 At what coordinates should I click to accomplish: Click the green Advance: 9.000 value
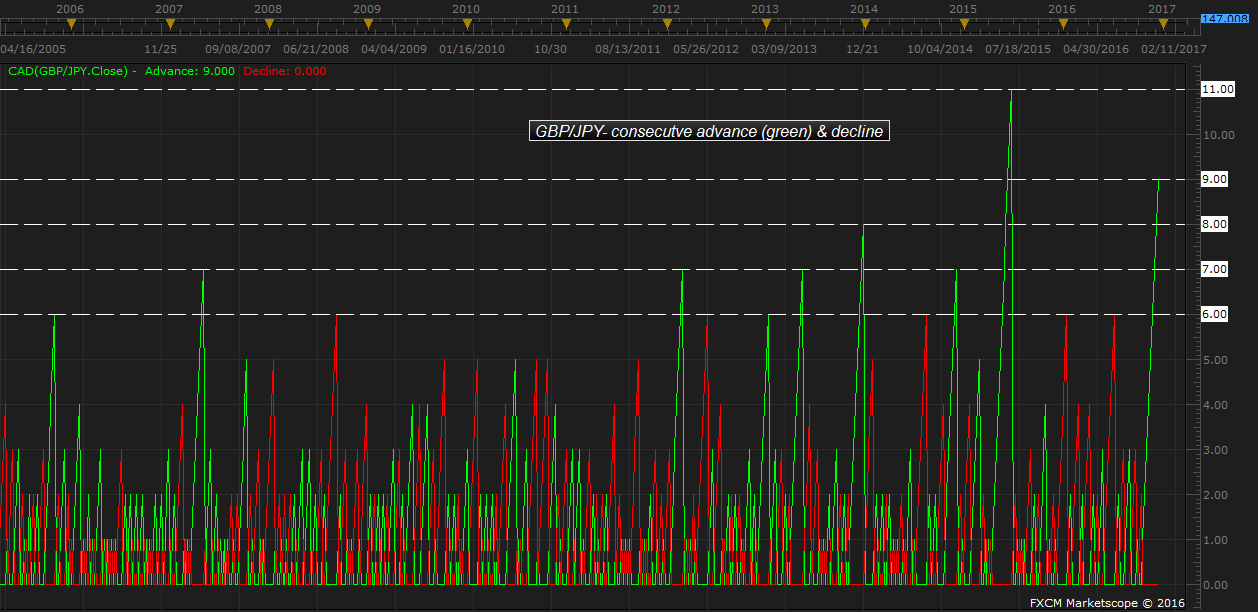190,71
